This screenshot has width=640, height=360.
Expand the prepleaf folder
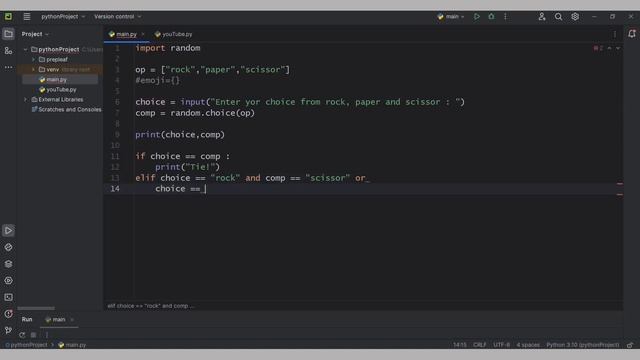pyautogui.click(x=33, y=60)
